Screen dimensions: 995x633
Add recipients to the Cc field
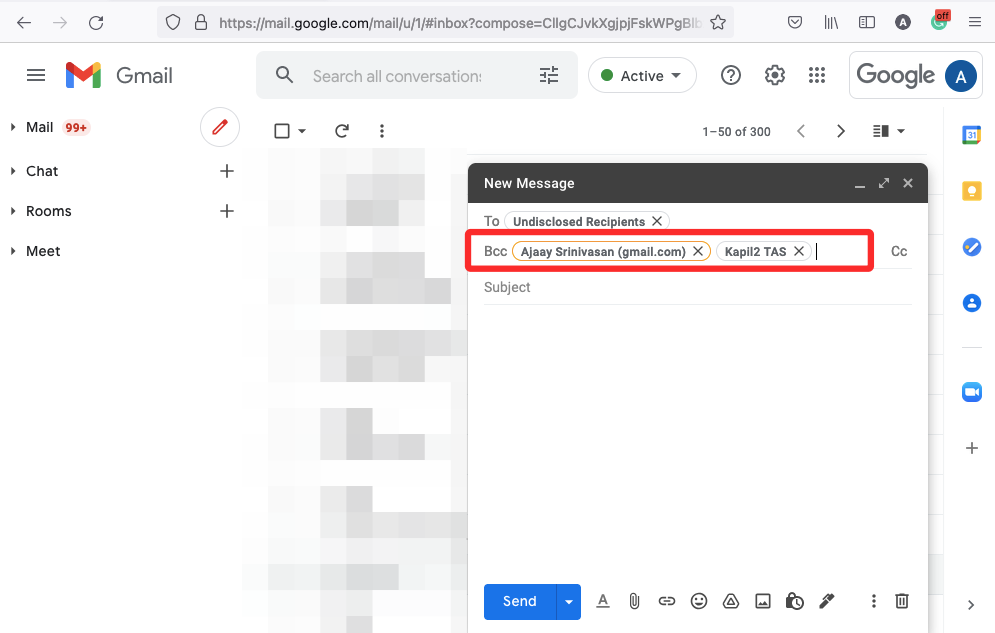click(x=898, y=251)
